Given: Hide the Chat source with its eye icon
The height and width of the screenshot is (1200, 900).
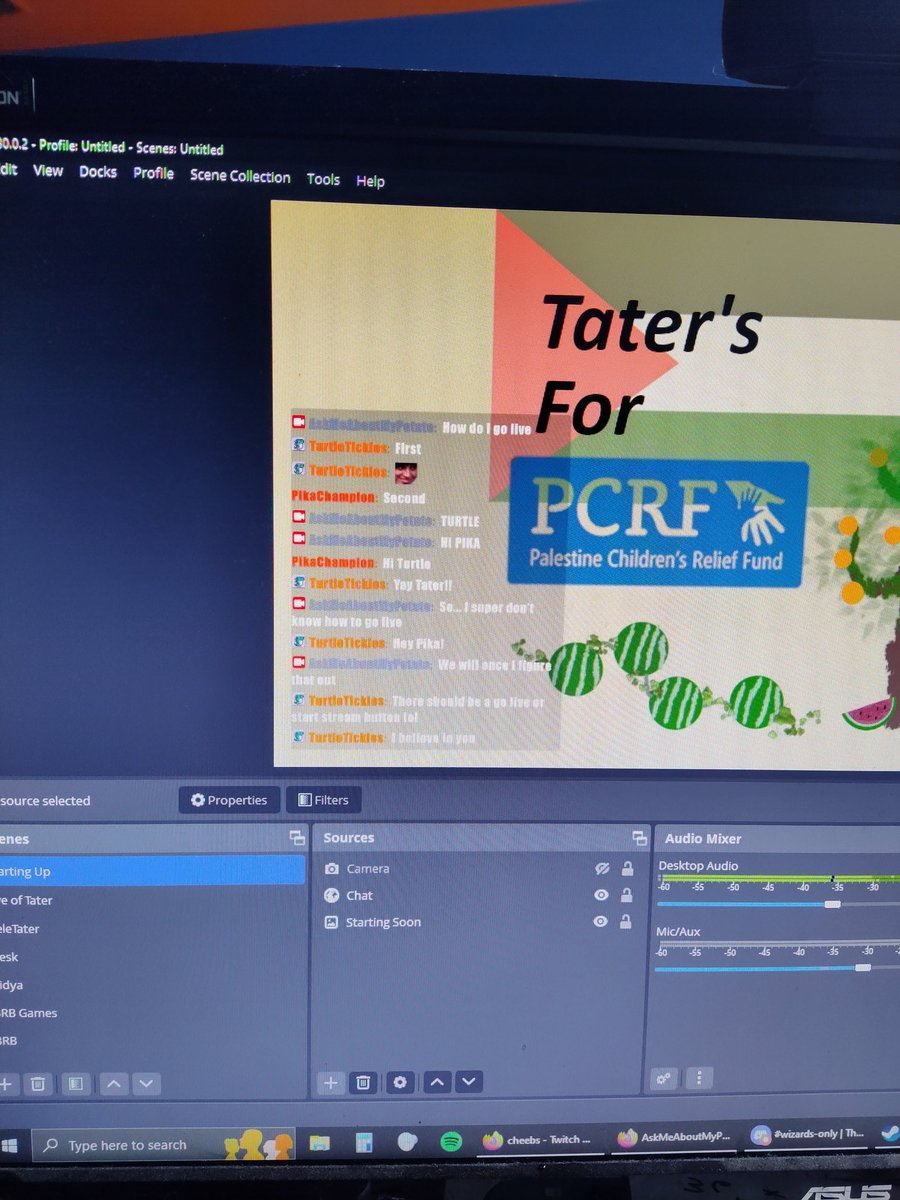Looking at the screenshot, I should (x=601, y=895).
